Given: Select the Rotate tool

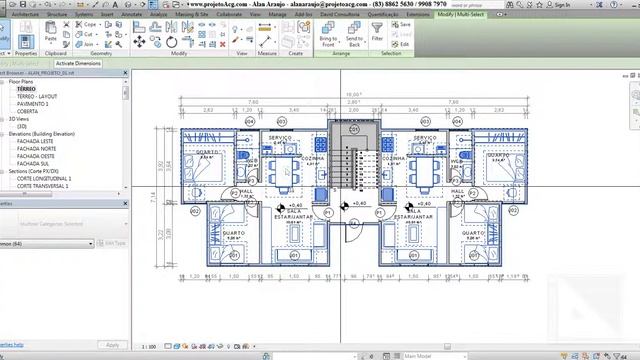Looking at the screenshot, I should (171, 42).
